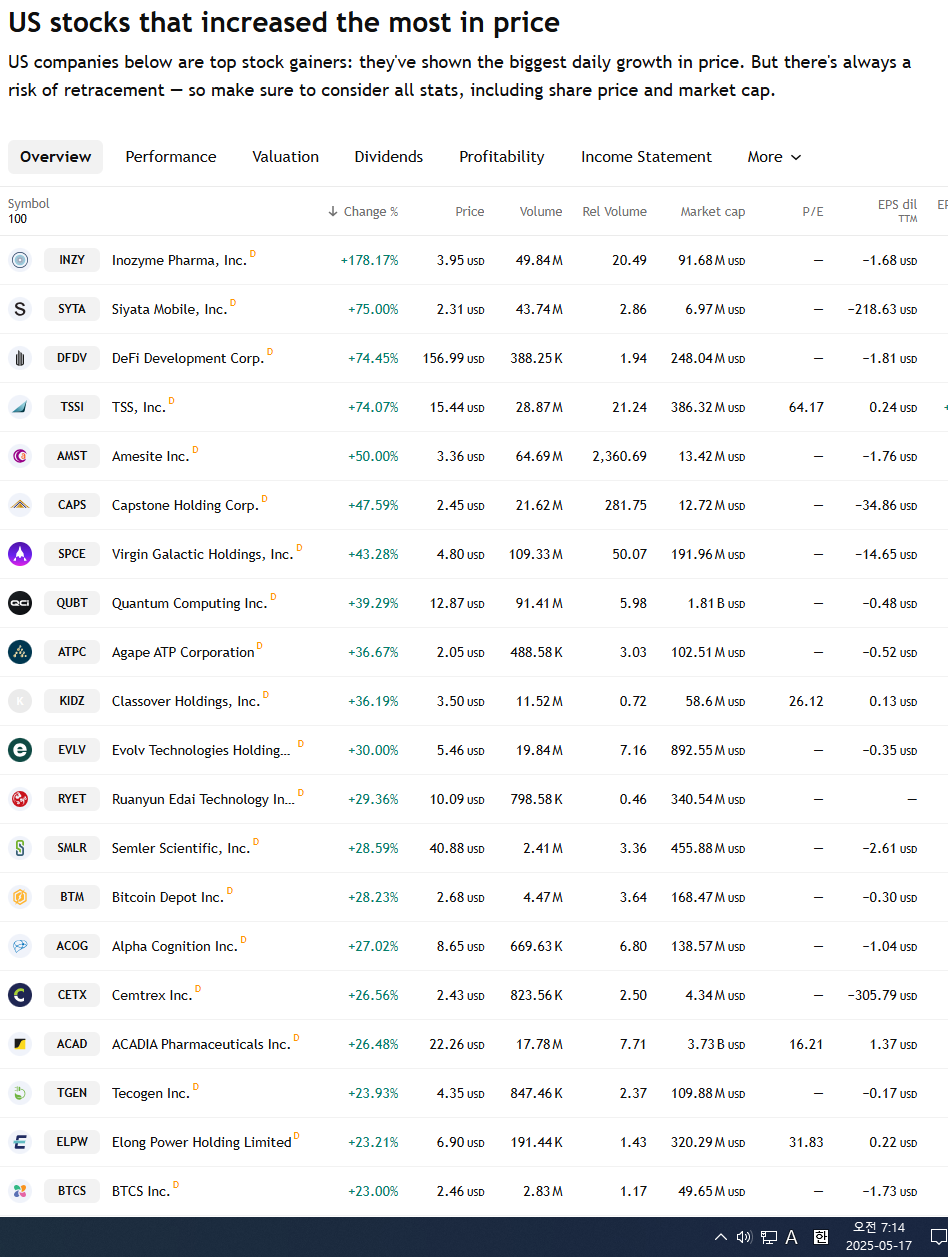Click the Amesite Inc. logo icon

pos(20,456)
